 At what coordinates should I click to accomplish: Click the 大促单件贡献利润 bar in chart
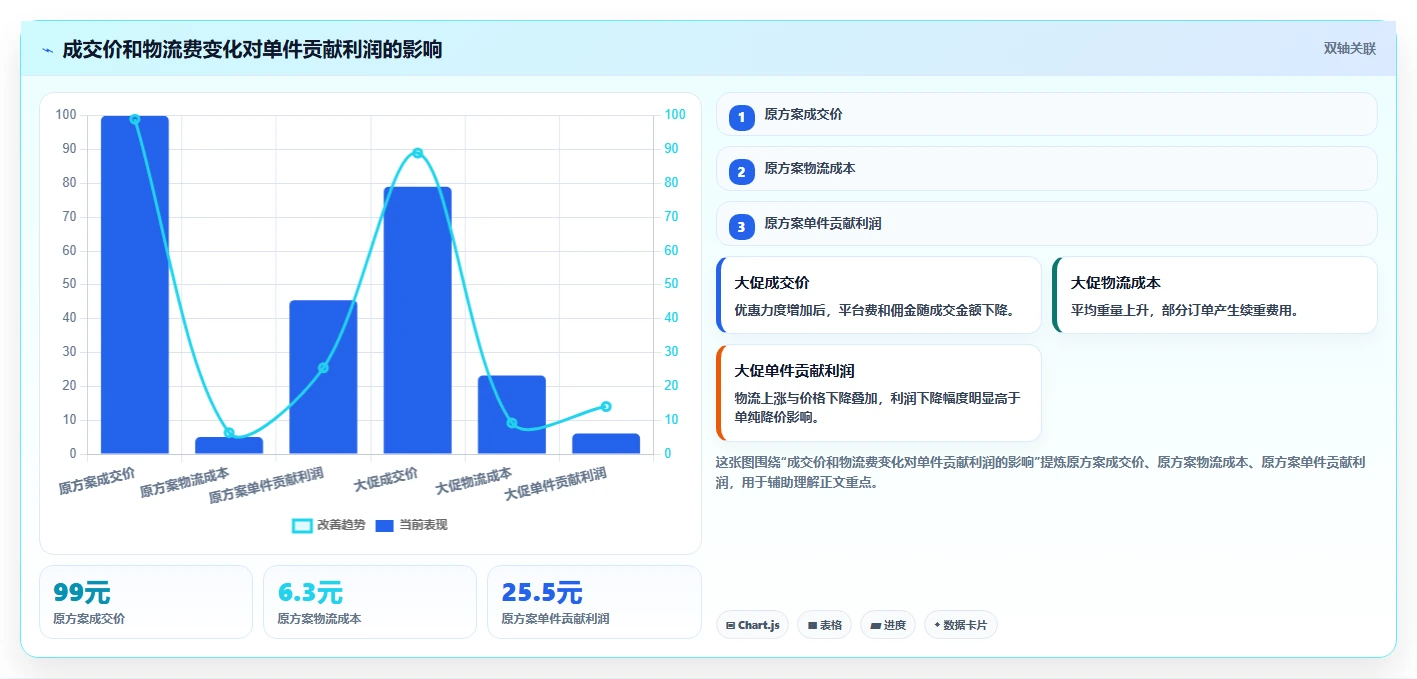[x=606, y=444]
